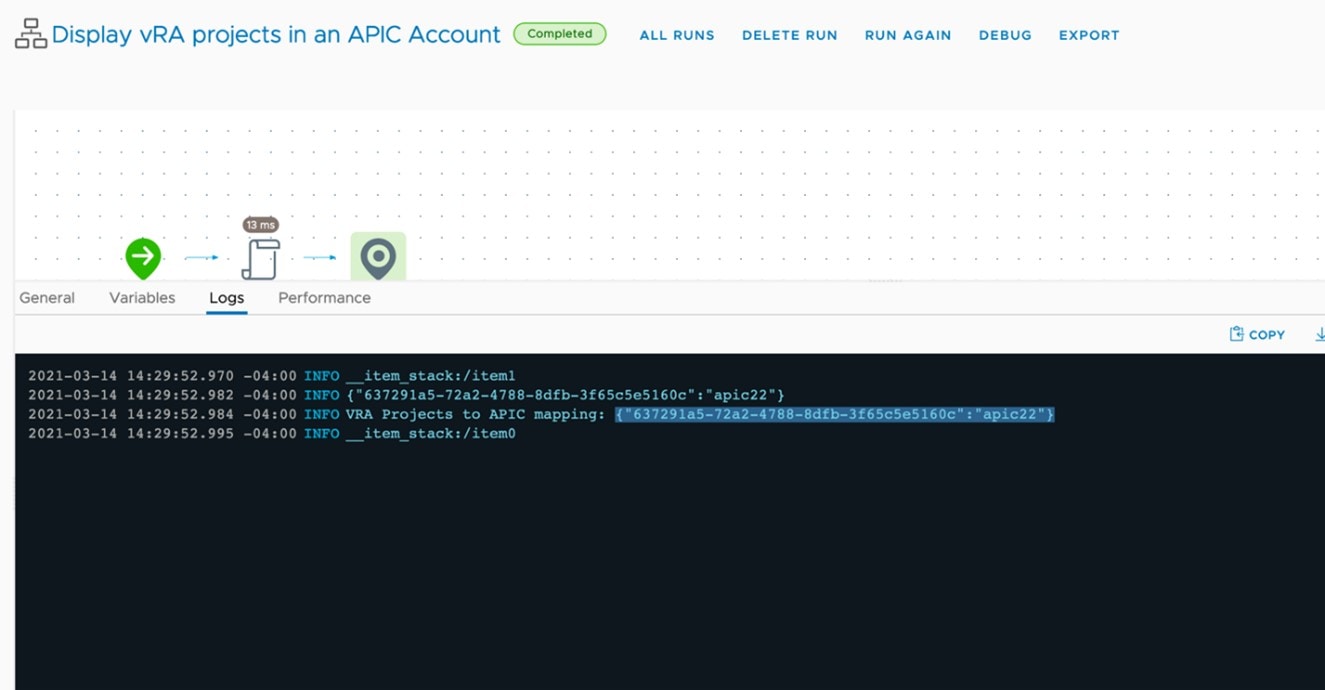This screenshot has width=1325, height=690.
Task: Open the General tab
Action: coord(47,298)
